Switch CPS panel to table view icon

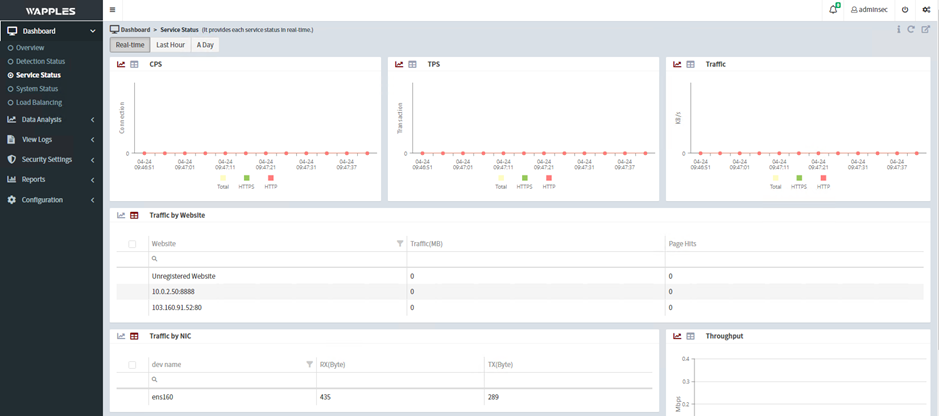[134, 64]
